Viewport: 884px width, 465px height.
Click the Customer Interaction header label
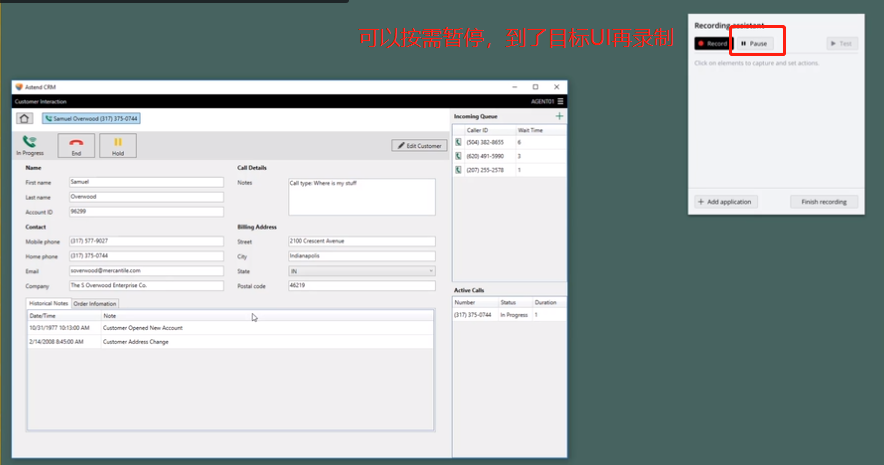pyautogui.click(x=41, y=101)
